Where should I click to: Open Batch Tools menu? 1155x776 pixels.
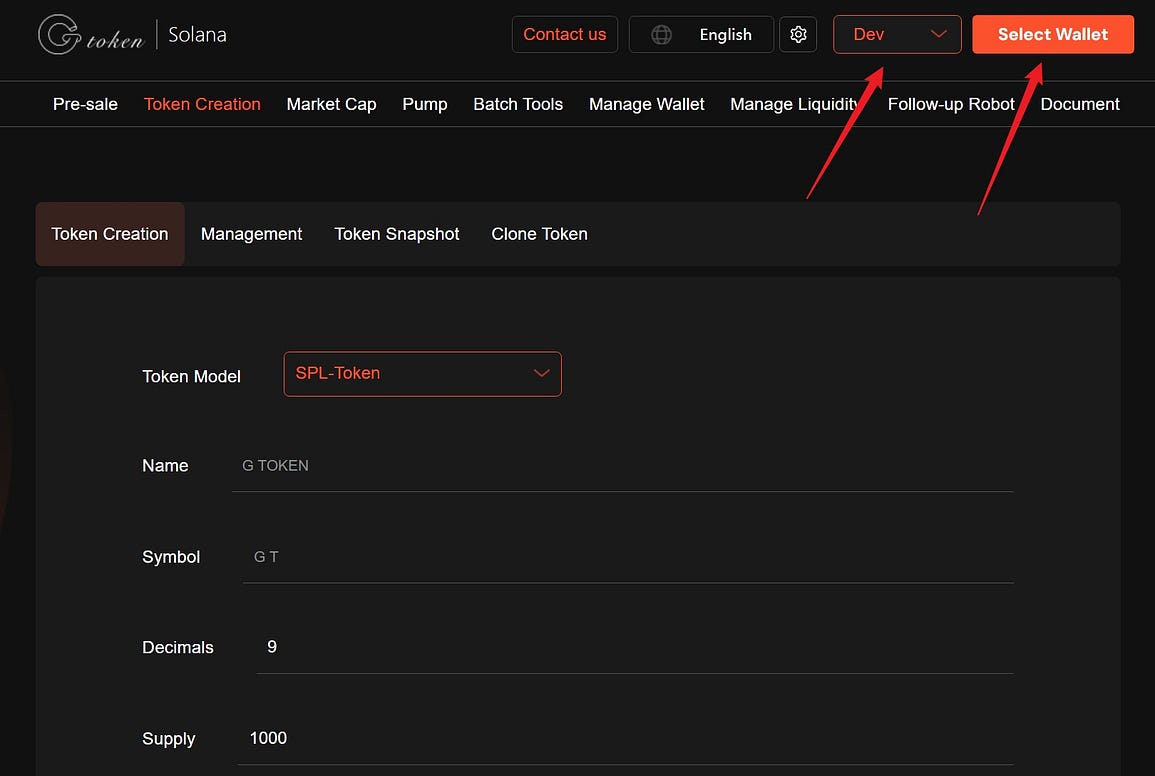[518, 104]
